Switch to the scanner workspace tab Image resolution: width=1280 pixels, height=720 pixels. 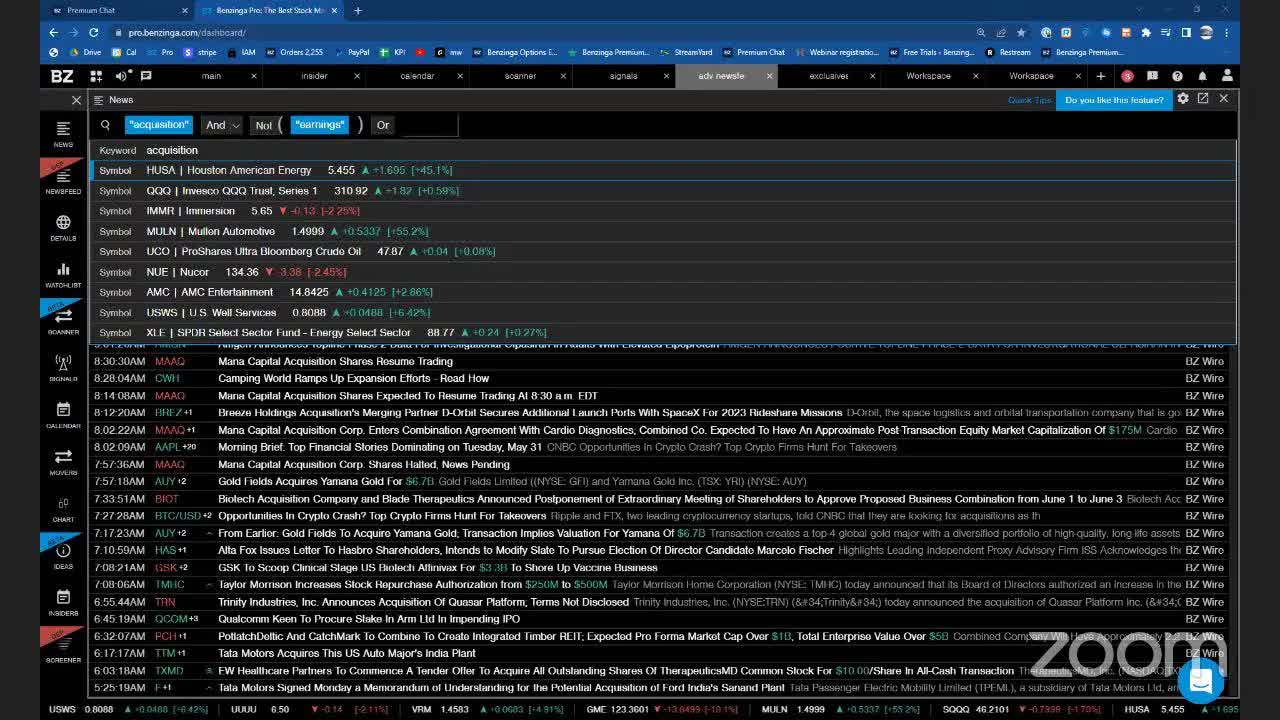(x=520, y=76)
